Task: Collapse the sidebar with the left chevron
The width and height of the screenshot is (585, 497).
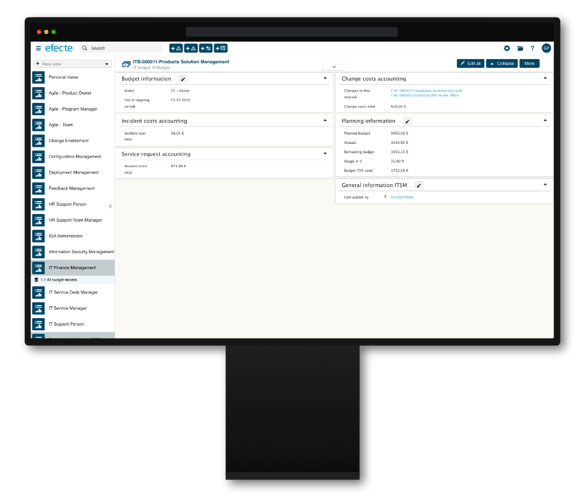Action: pyautogui.click(x=110, y=206)
